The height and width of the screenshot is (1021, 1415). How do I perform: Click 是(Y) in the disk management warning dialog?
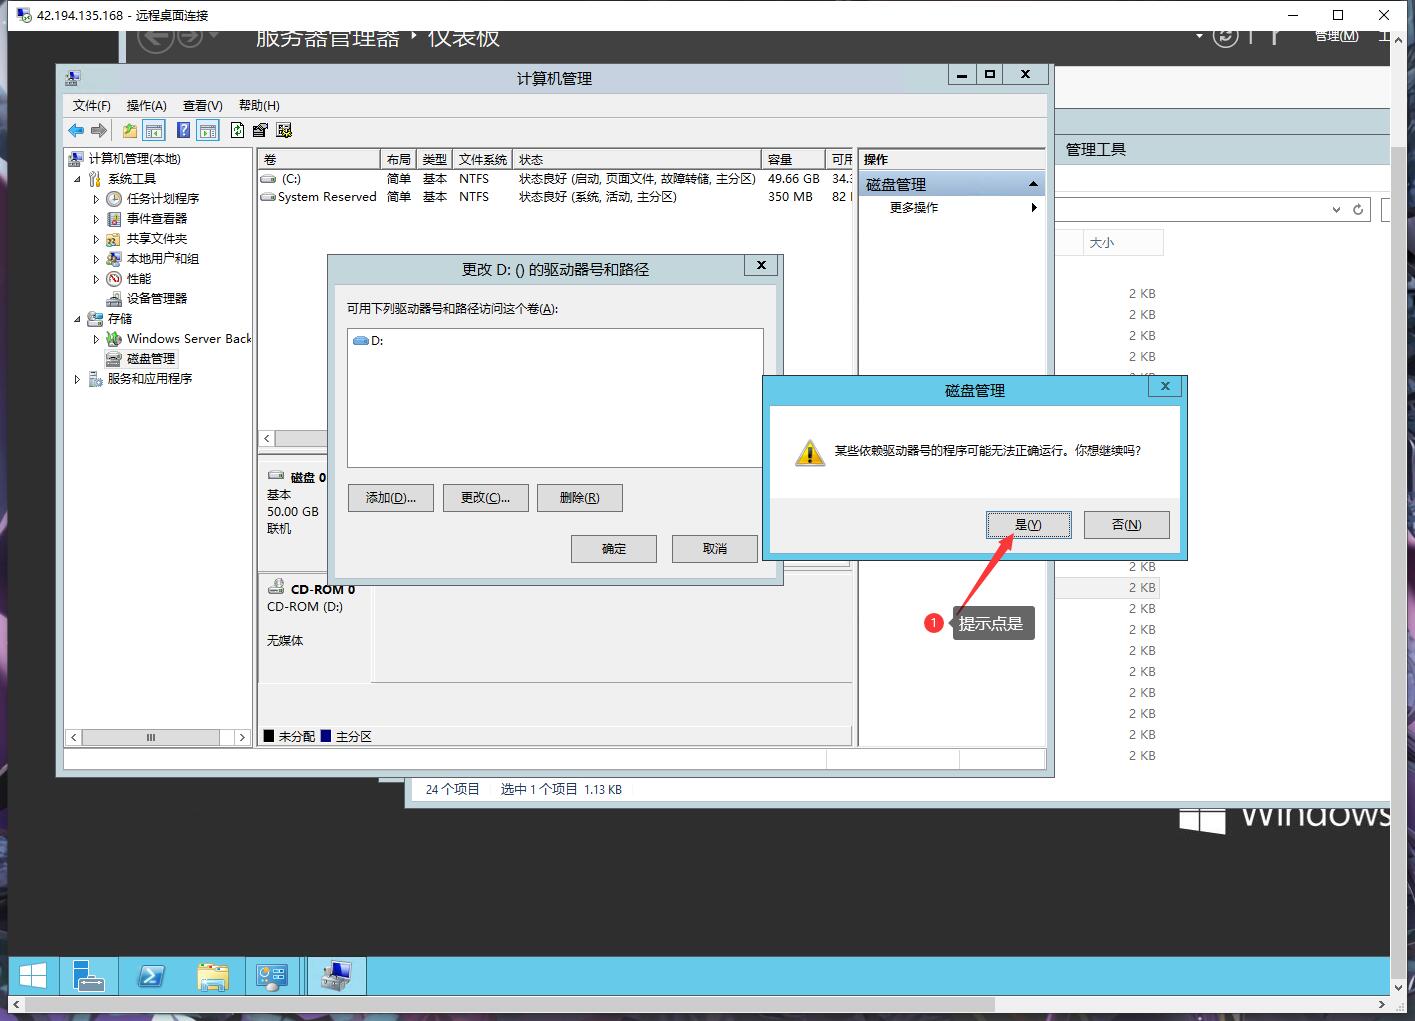1028,524
